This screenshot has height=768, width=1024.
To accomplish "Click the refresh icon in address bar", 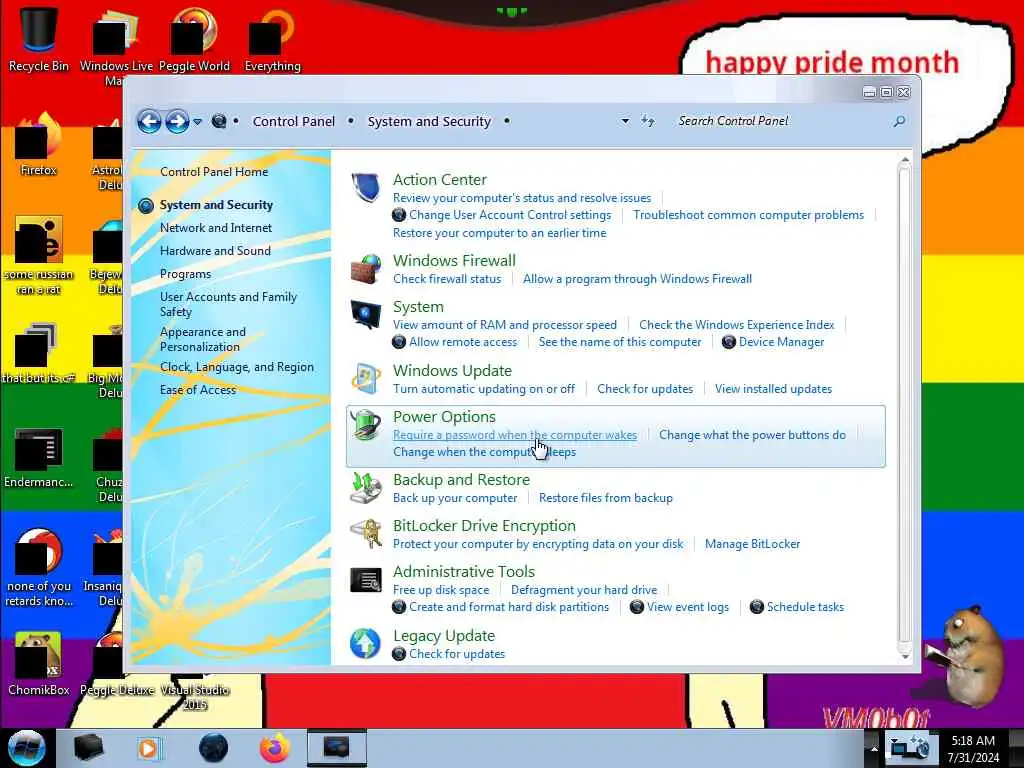I will tap(648, 121).
